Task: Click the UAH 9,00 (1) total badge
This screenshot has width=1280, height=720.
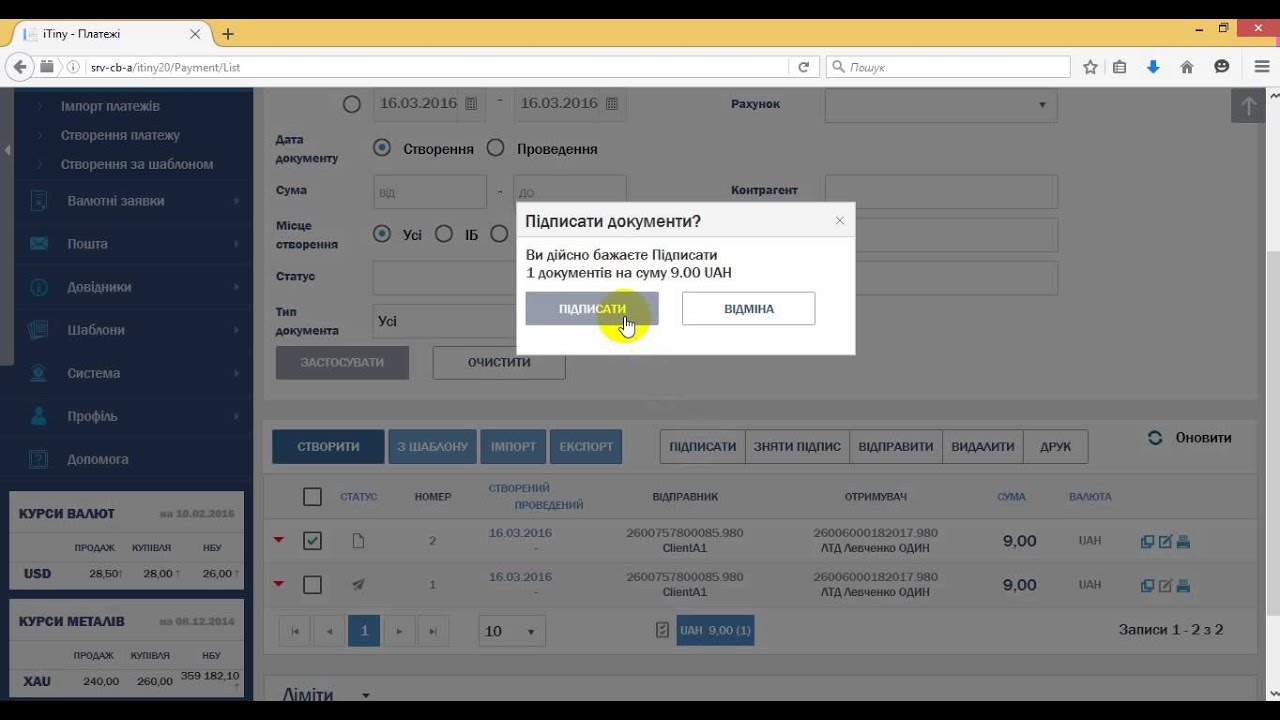Action: click(715, 631)
